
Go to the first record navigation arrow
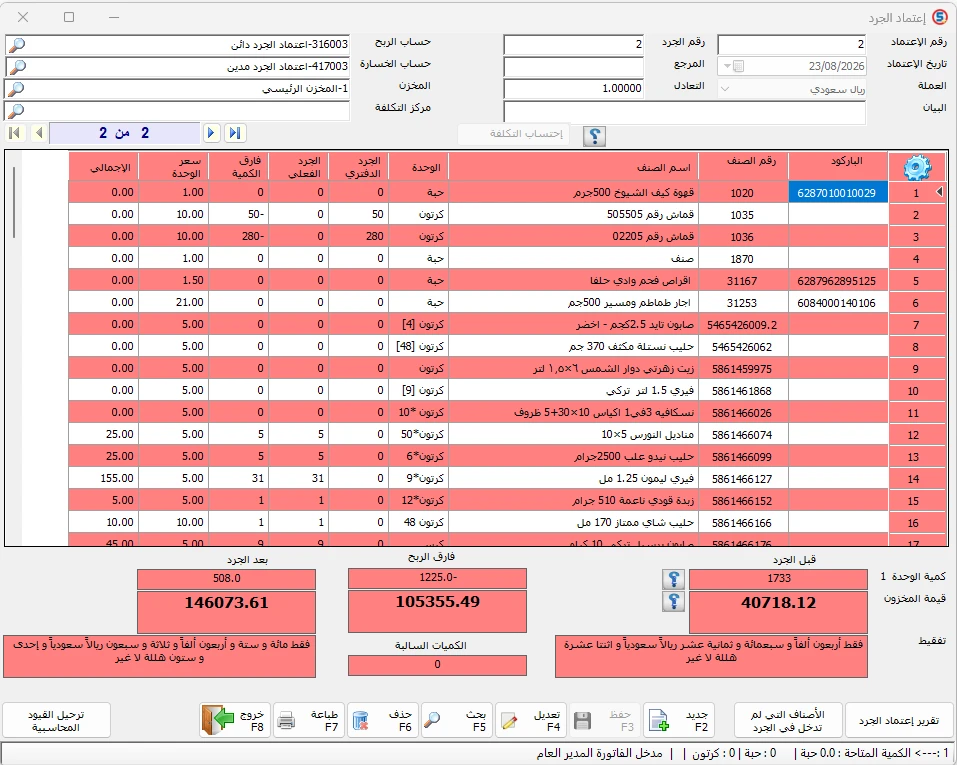point(16,132)
